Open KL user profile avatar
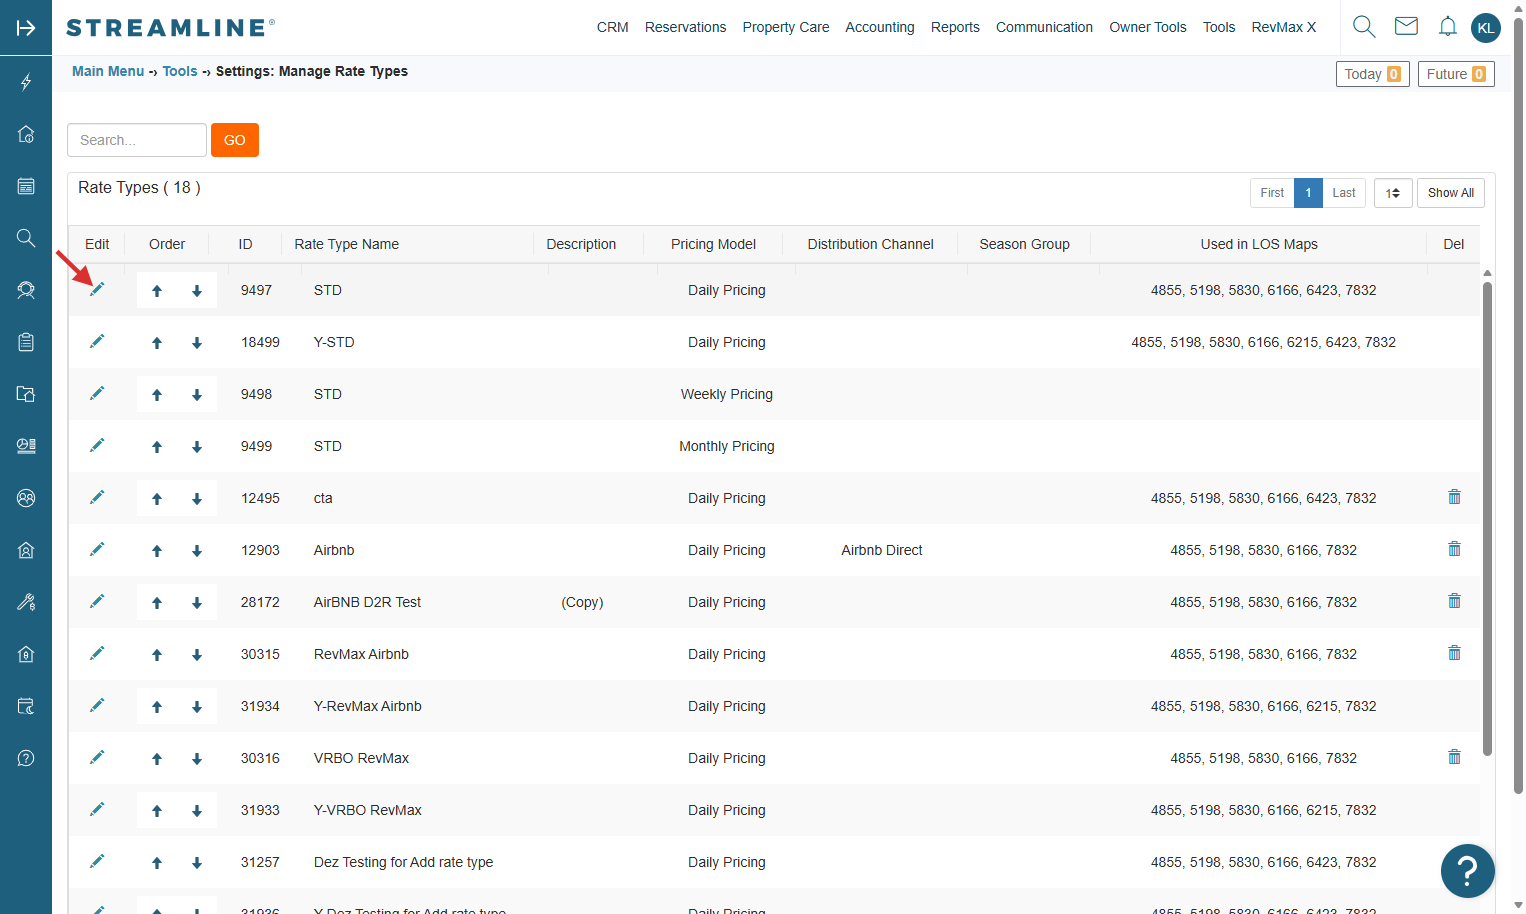 click(1486, 27)
